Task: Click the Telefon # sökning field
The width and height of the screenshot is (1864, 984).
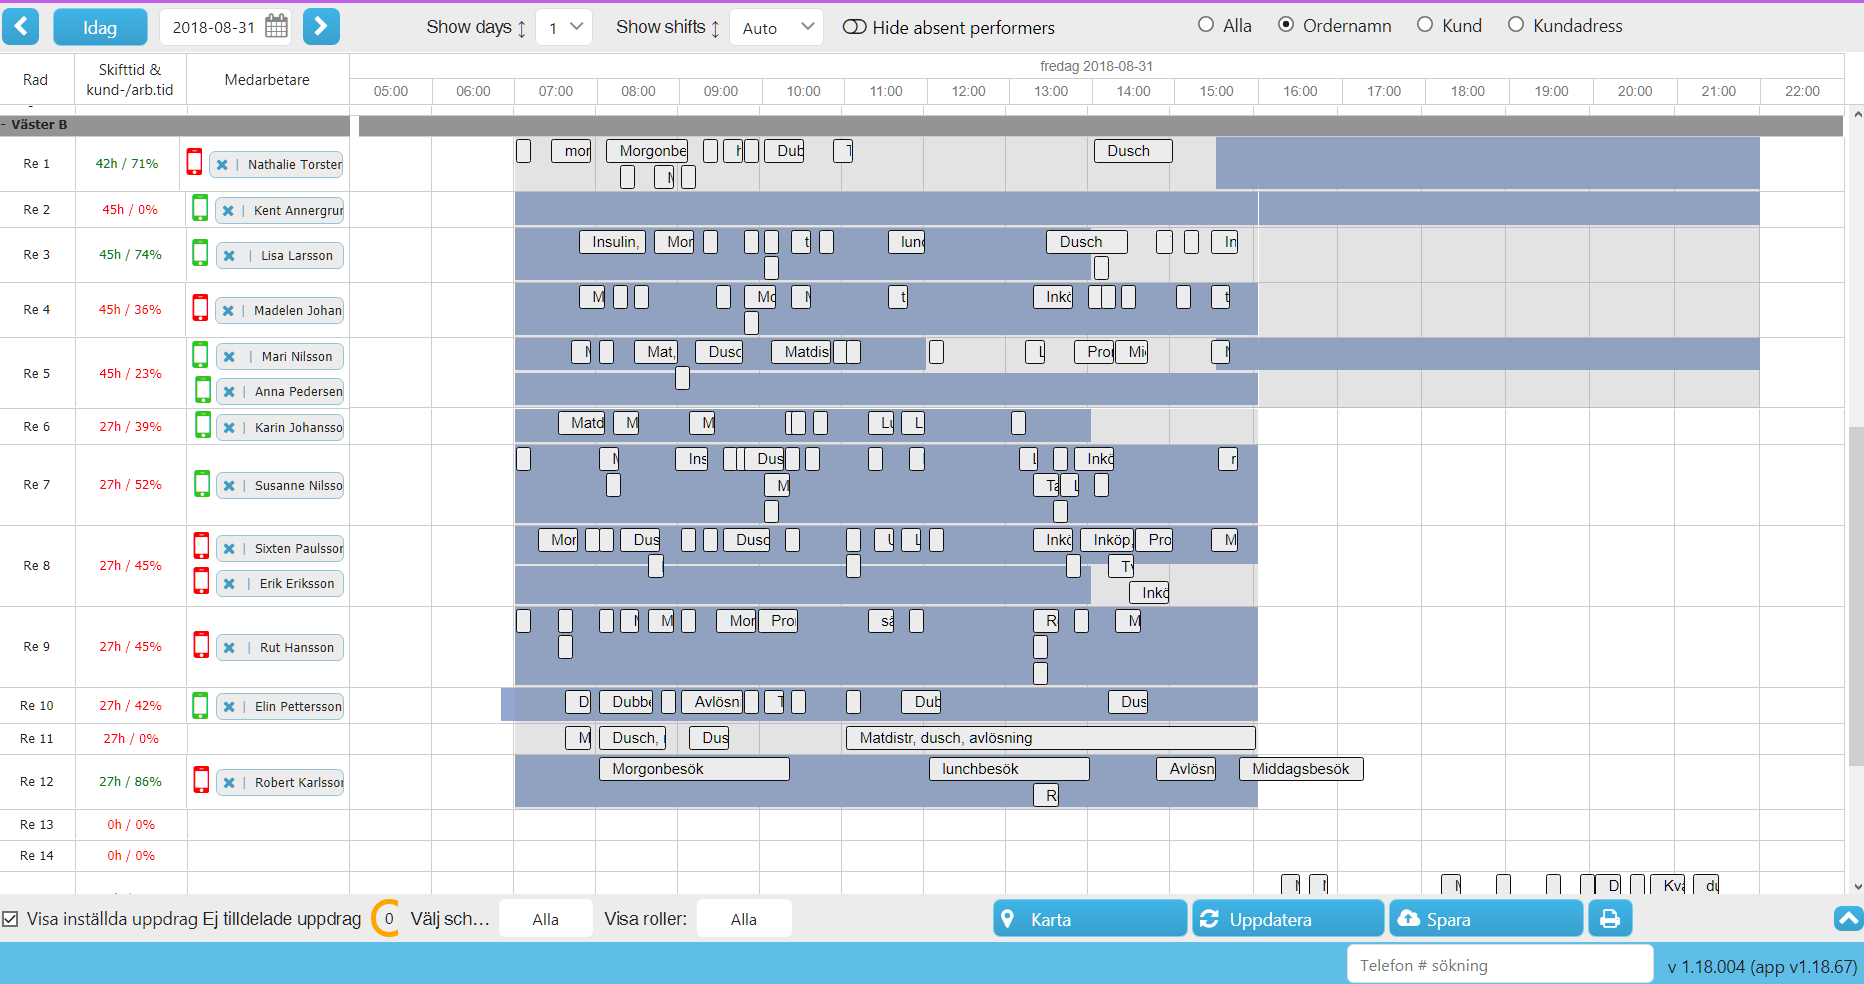Action: pyautogui.click(x=1499, y=965)
